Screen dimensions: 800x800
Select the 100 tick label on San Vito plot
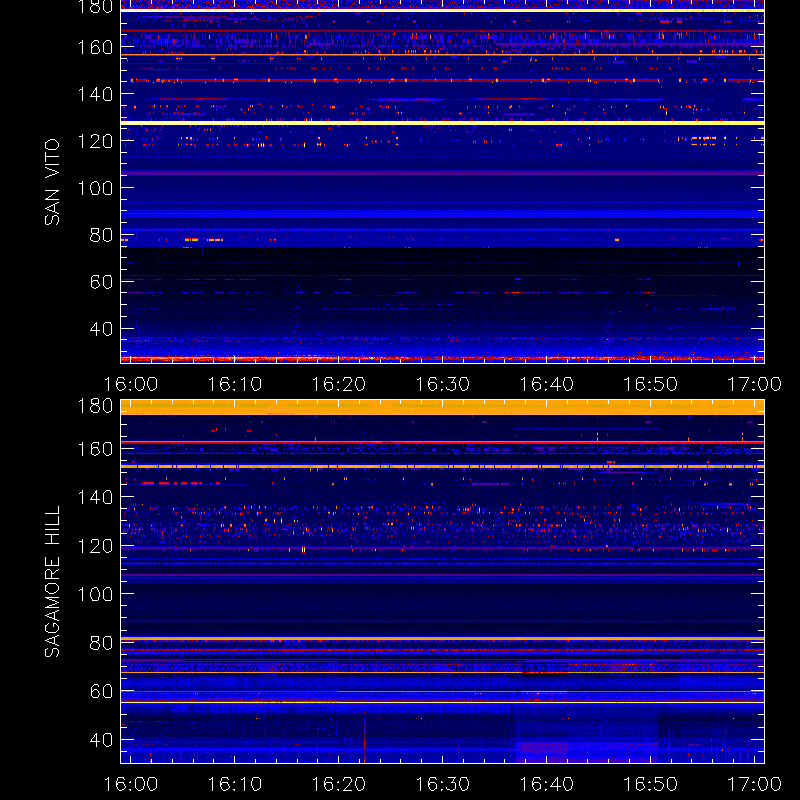pos(95,188)
